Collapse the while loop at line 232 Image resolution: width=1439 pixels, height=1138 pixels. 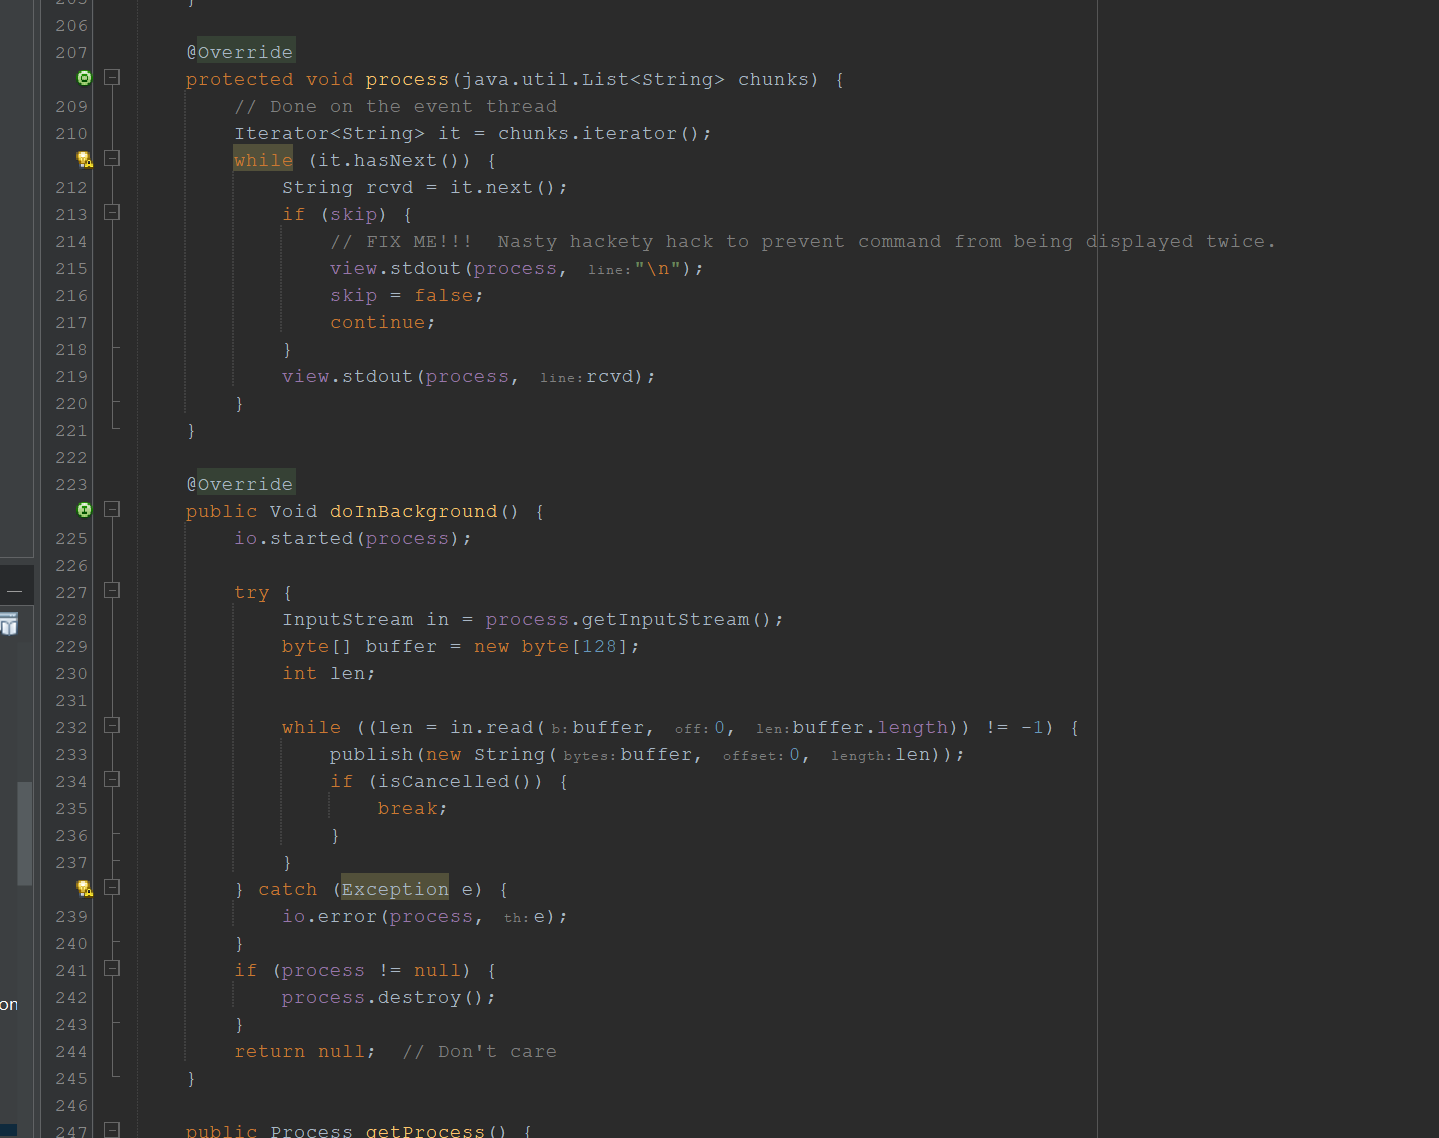[x=112, y=726]
